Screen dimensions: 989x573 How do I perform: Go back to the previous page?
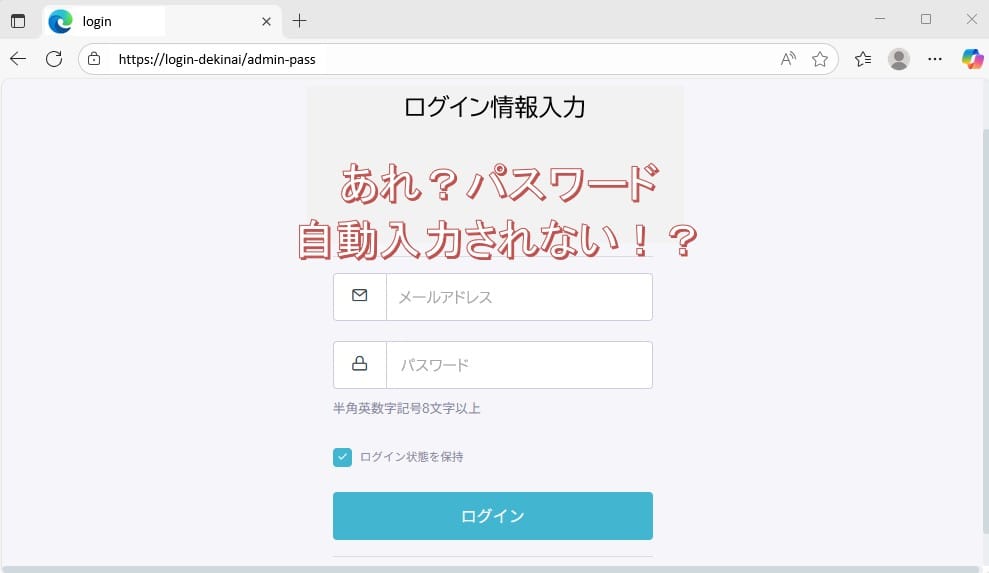(18, 59)
